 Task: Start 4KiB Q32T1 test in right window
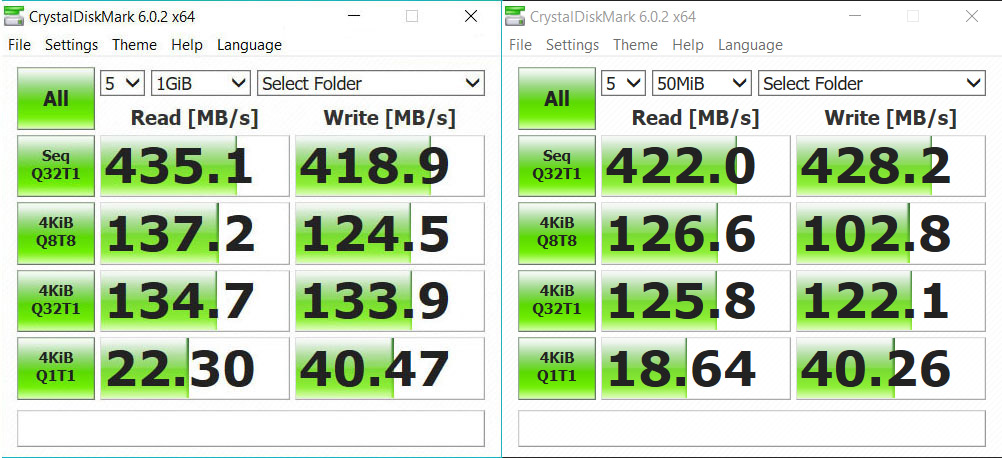point(557,300)
